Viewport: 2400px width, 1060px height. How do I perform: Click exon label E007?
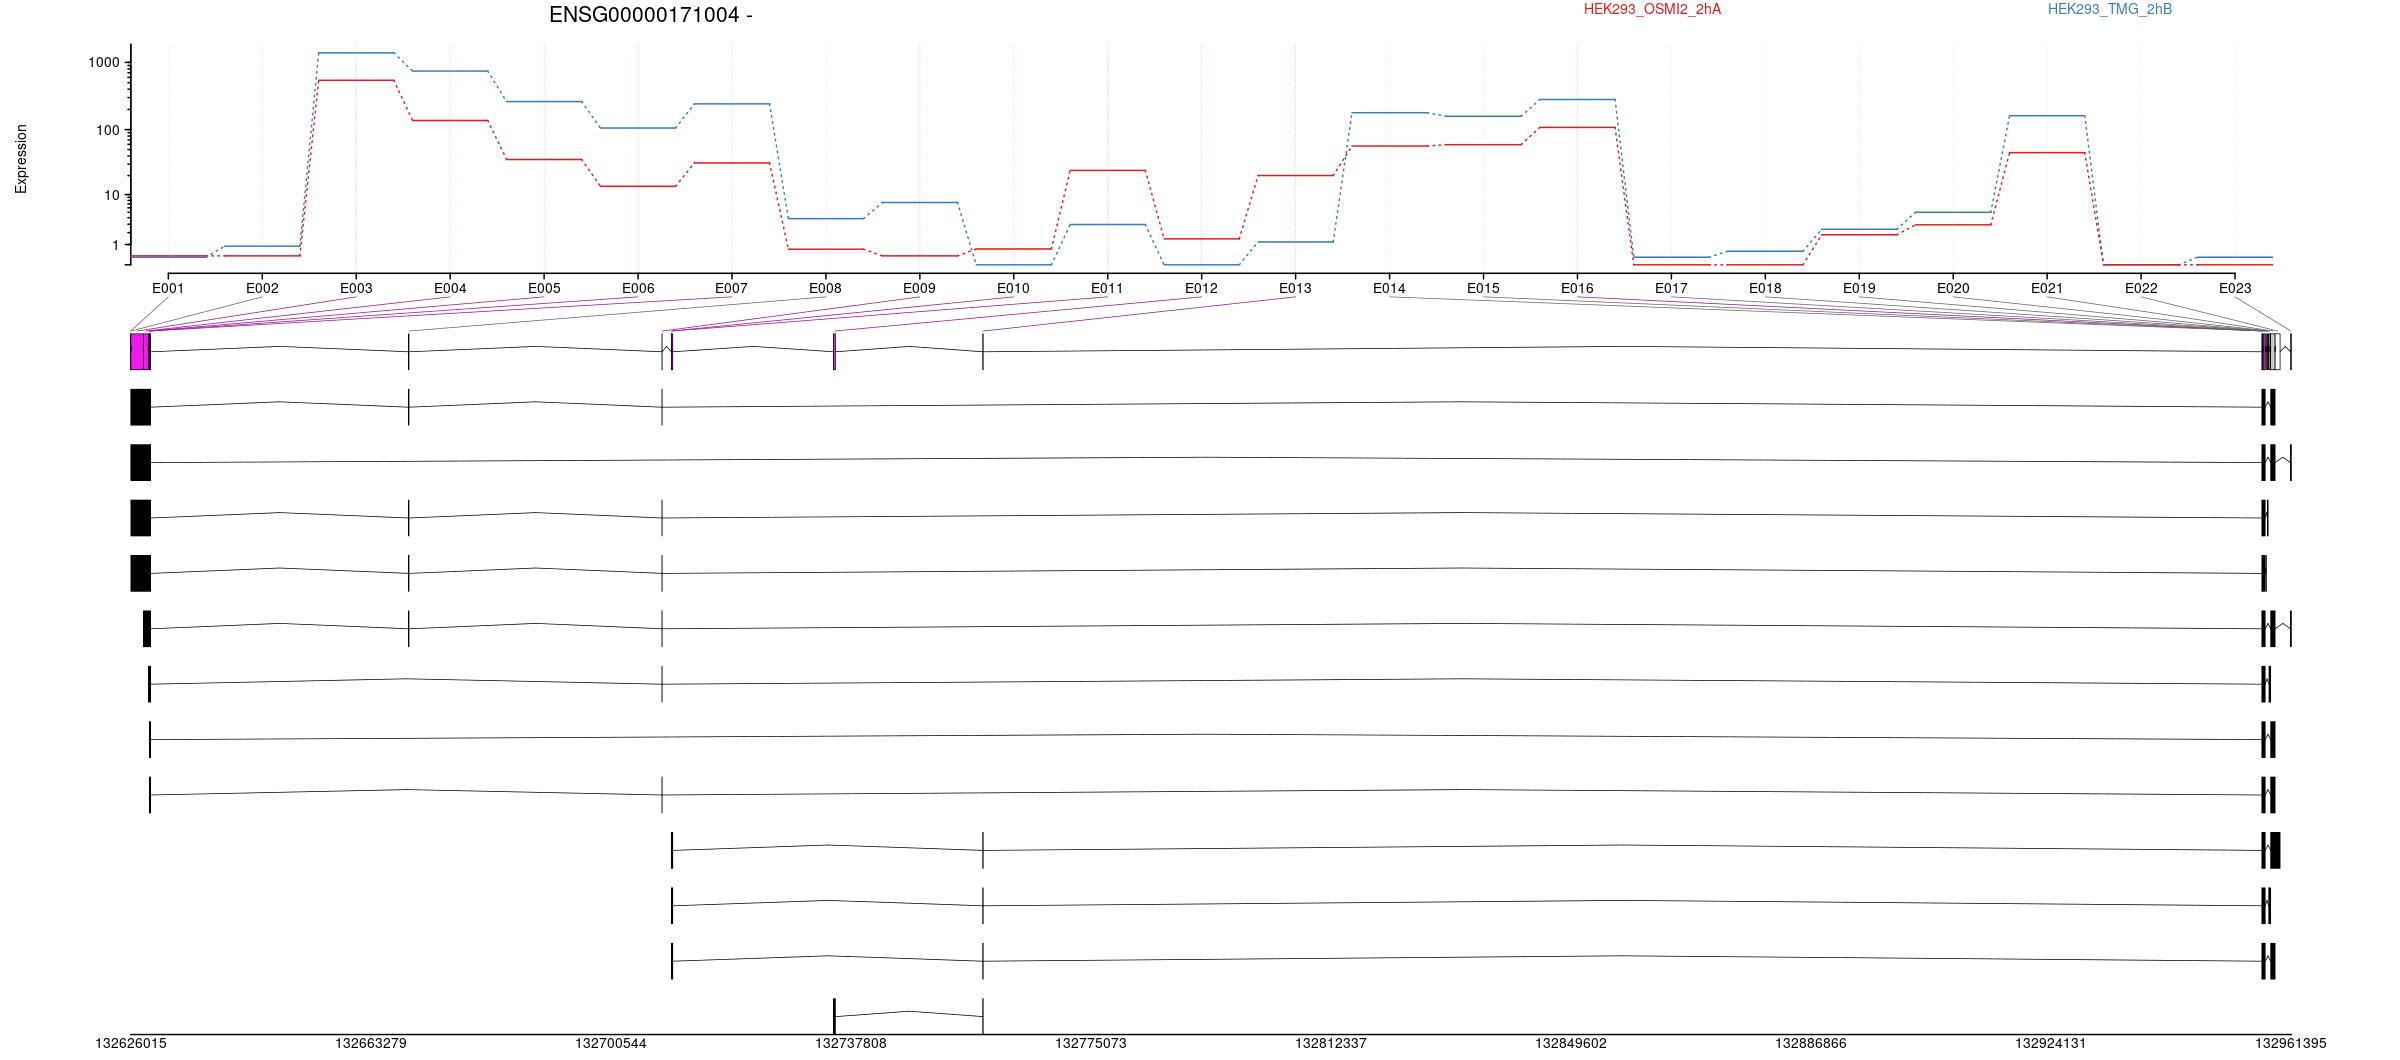click(x=731, y=289)
